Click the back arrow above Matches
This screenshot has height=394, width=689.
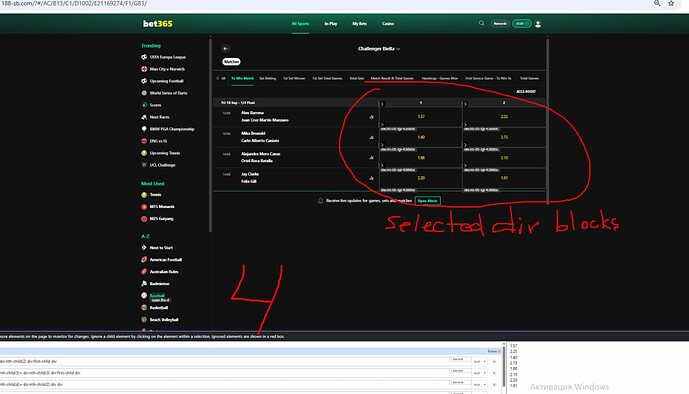[x=225, y=49]
